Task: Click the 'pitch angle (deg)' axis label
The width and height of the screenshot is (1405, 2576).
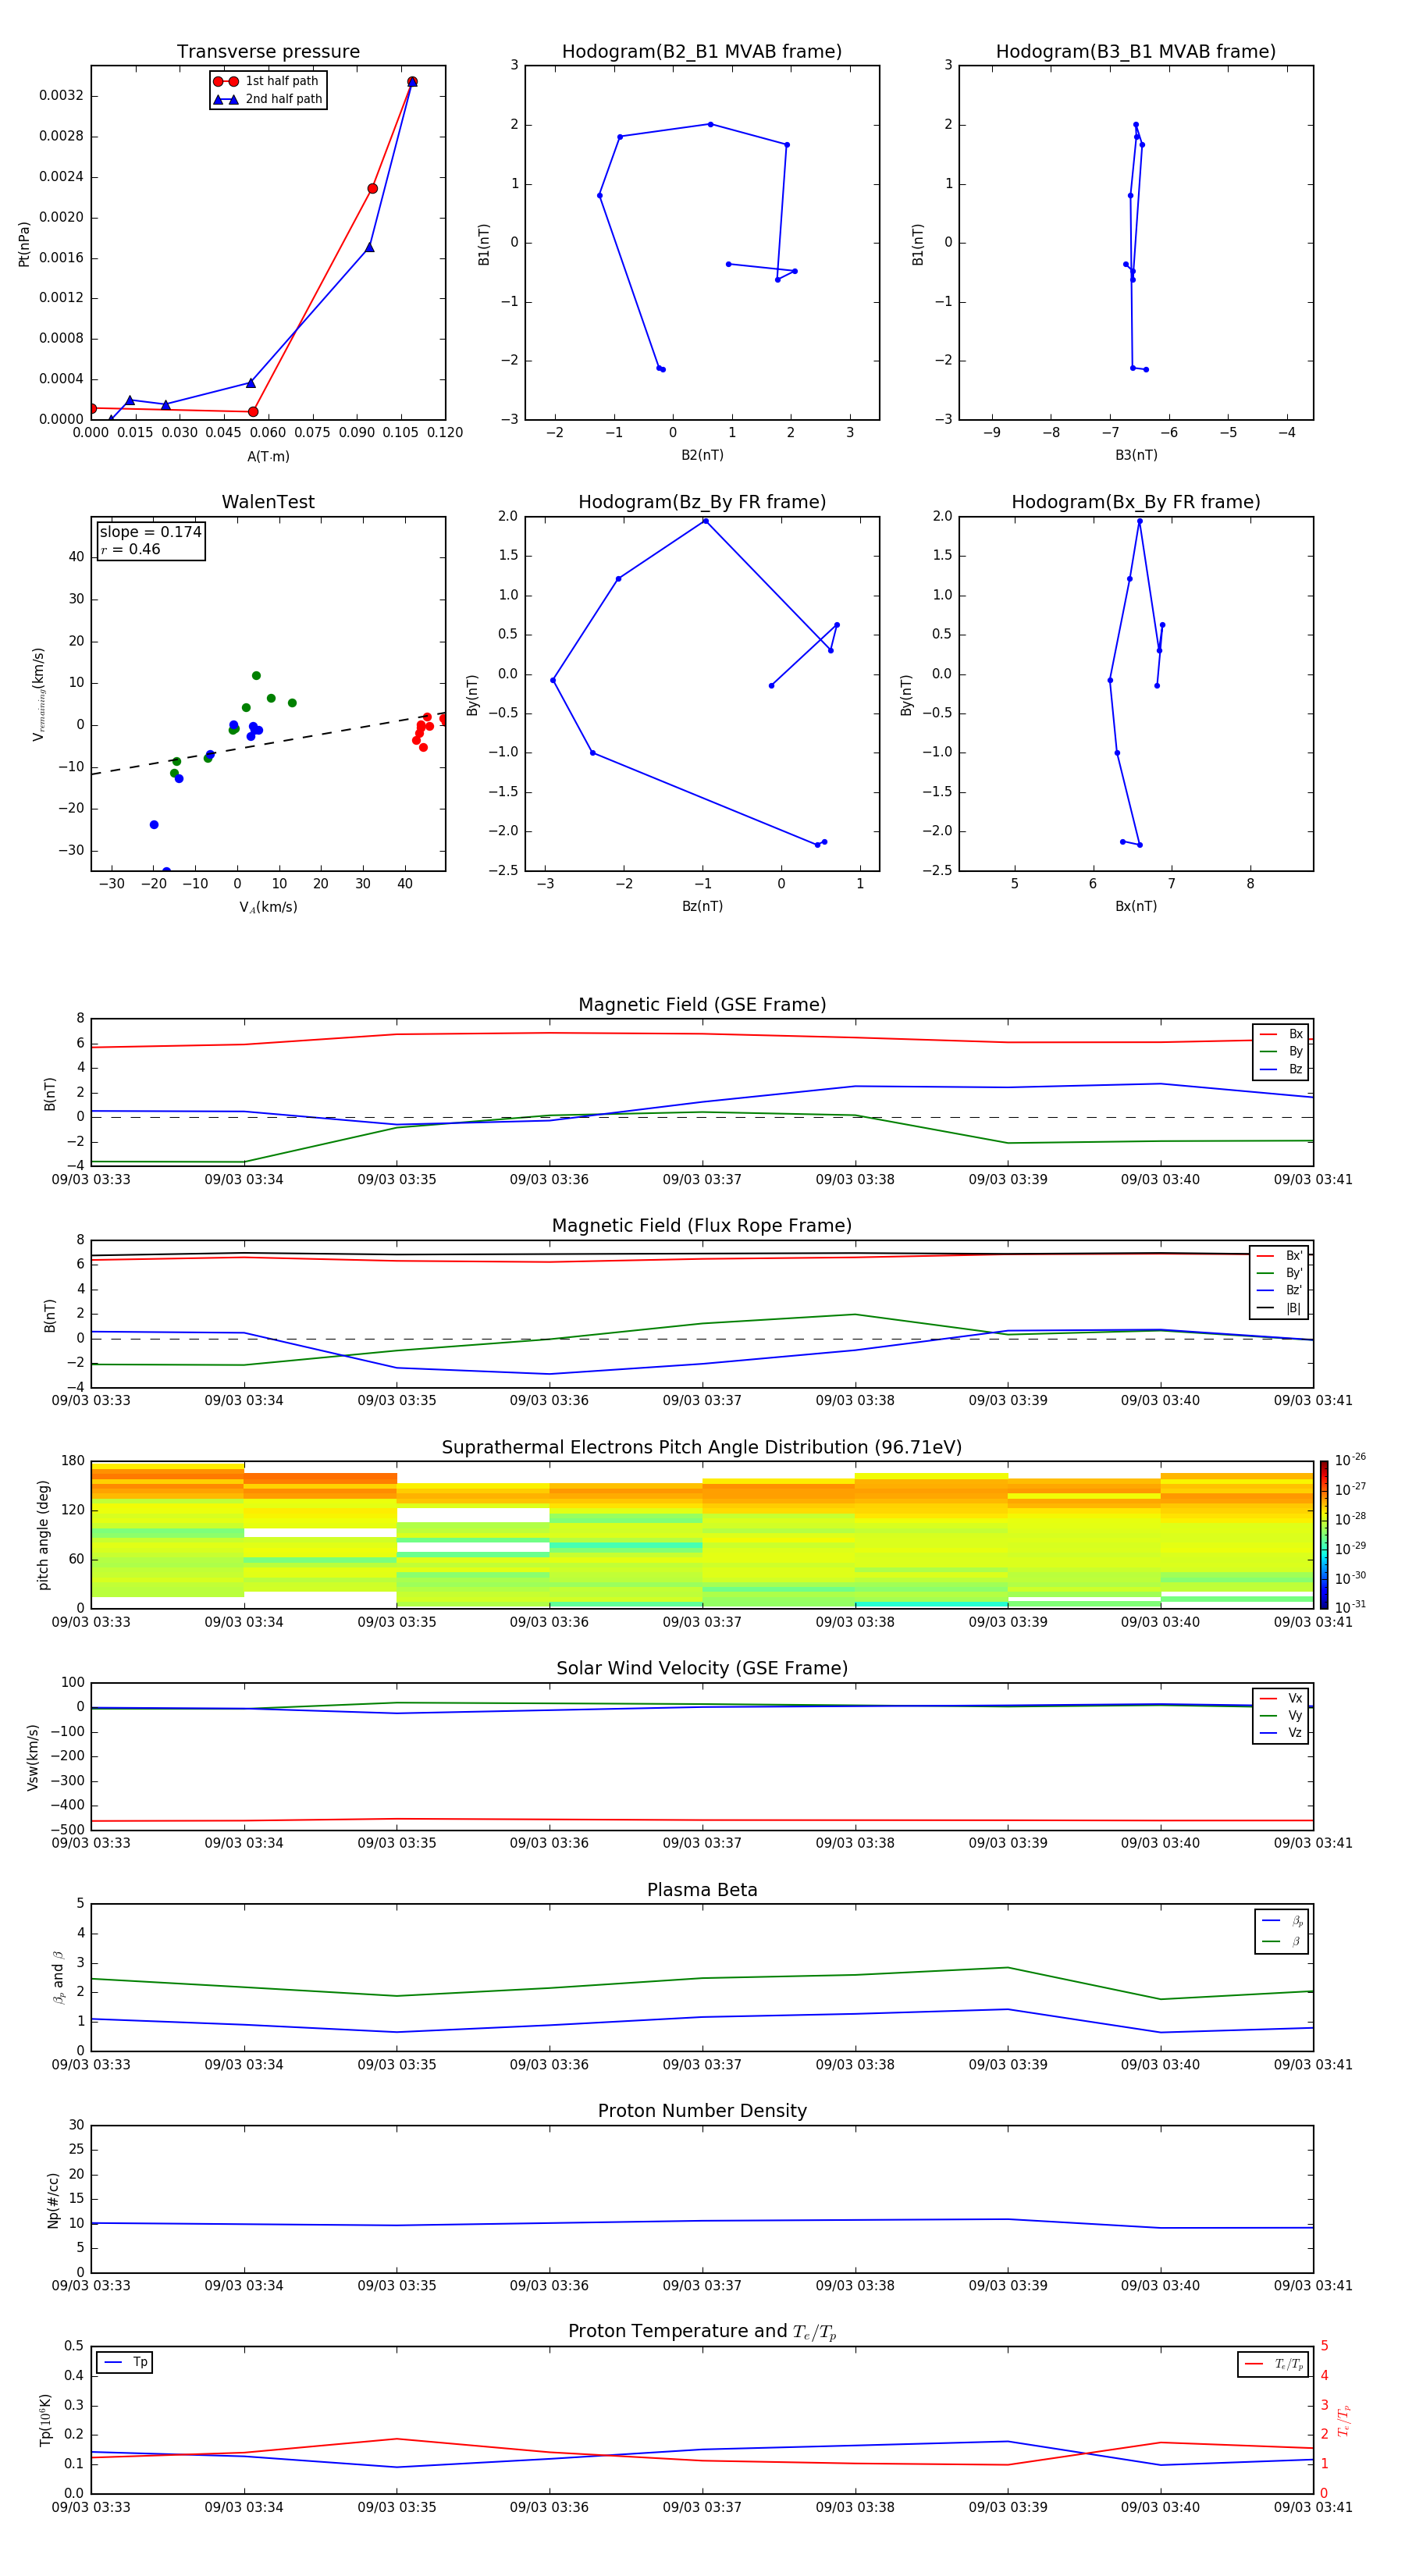Action: (43, 1535)
